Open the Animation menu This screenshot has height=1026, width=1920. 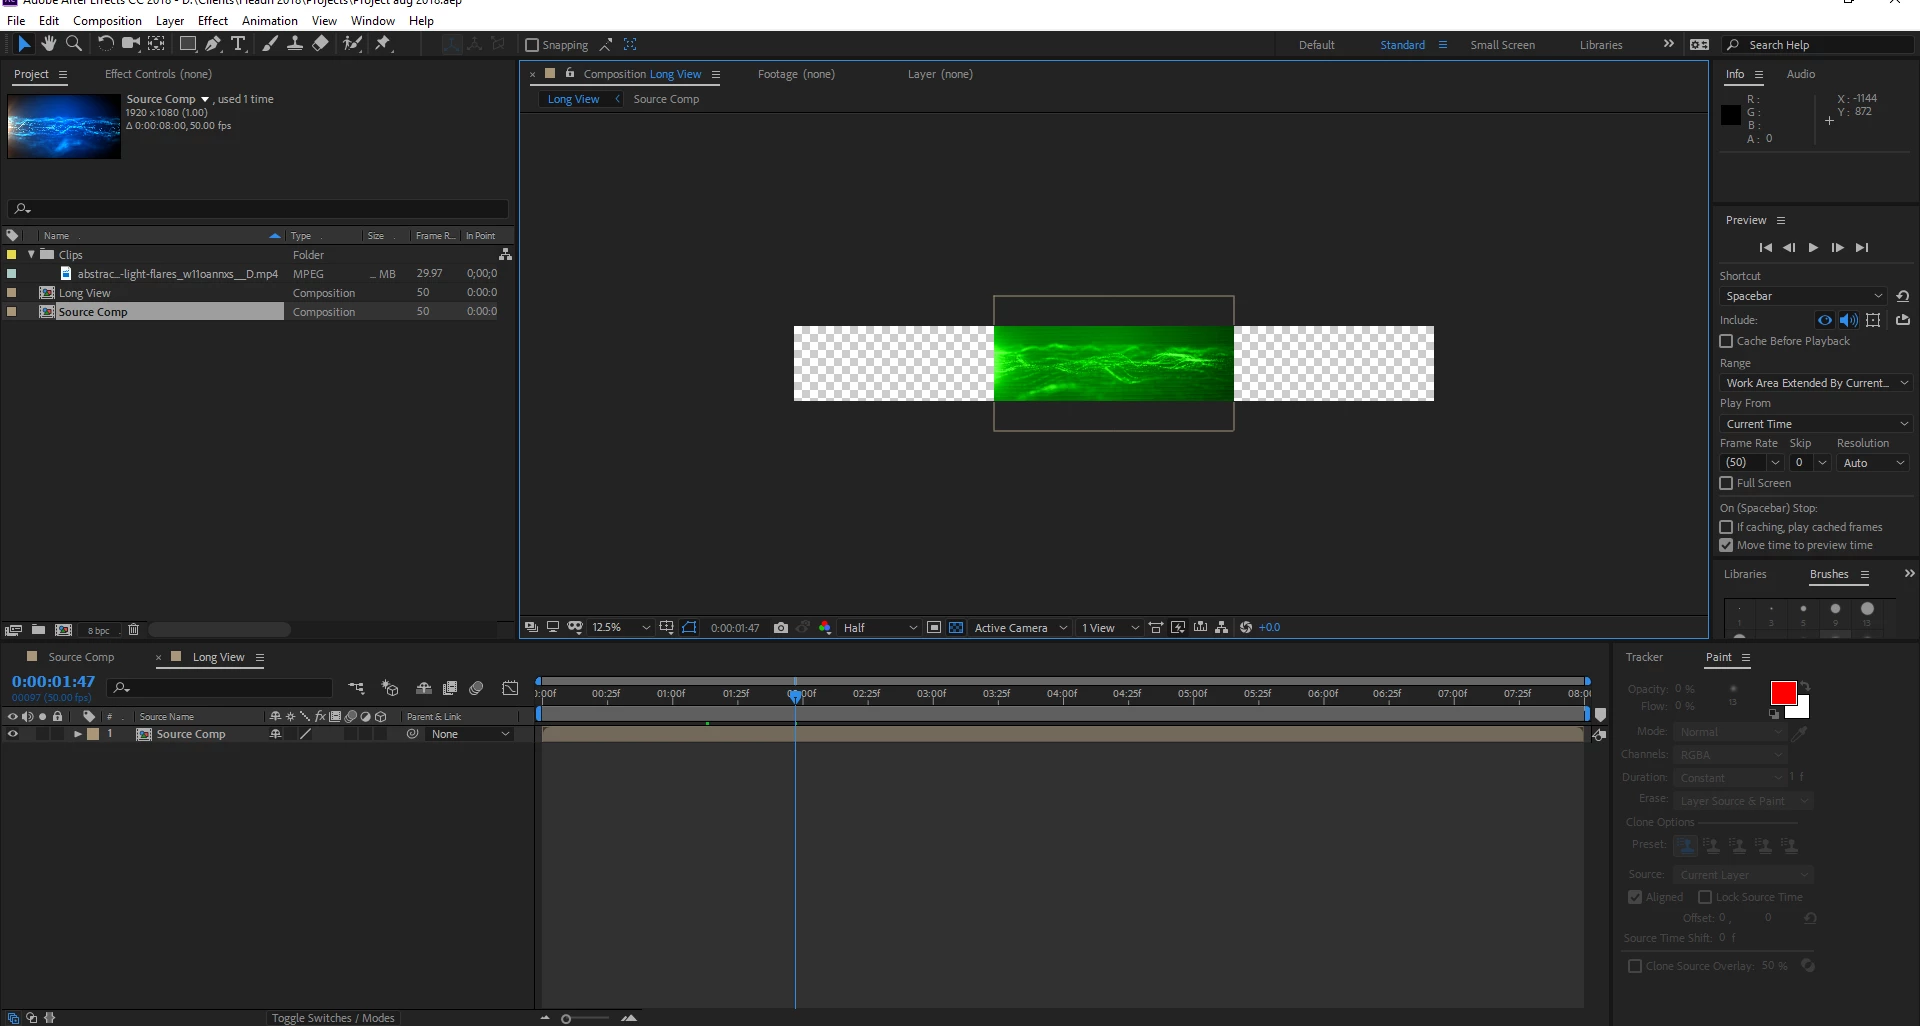pos(270,21)
